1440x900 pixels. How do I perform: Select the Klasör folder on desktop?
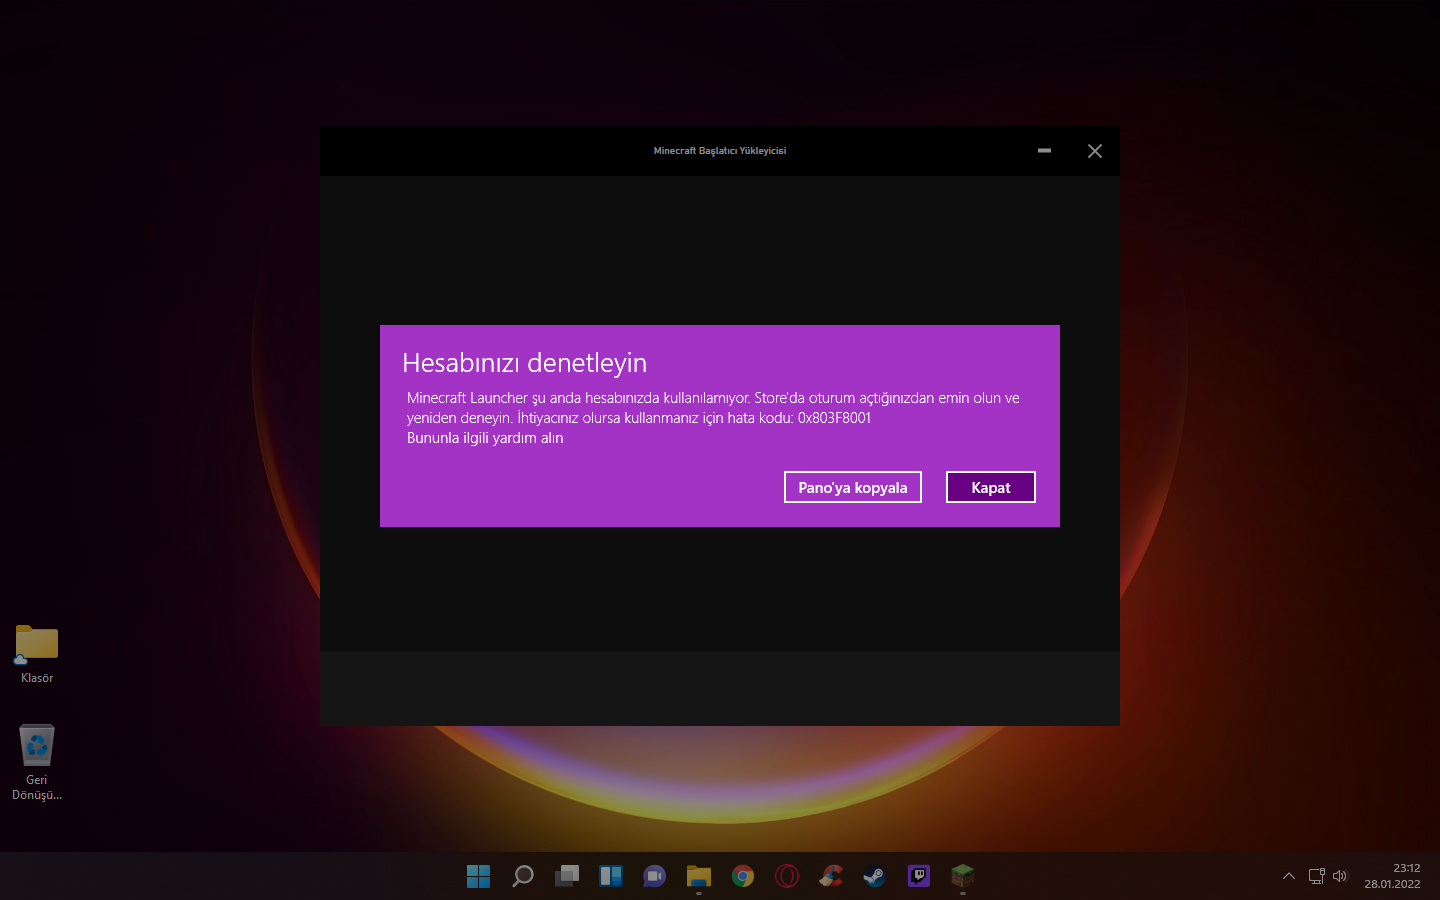37,654
